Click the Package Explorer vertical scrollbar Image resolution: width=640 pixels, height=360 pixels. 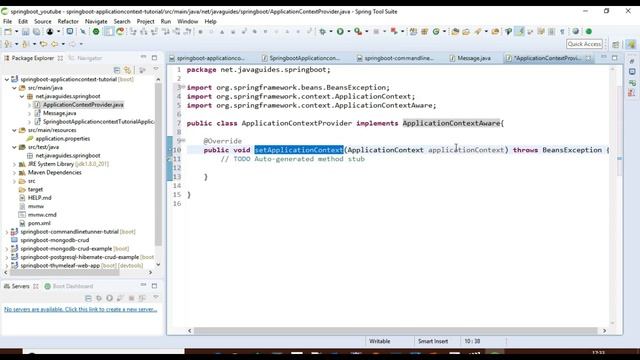click(x=158, y=163)
